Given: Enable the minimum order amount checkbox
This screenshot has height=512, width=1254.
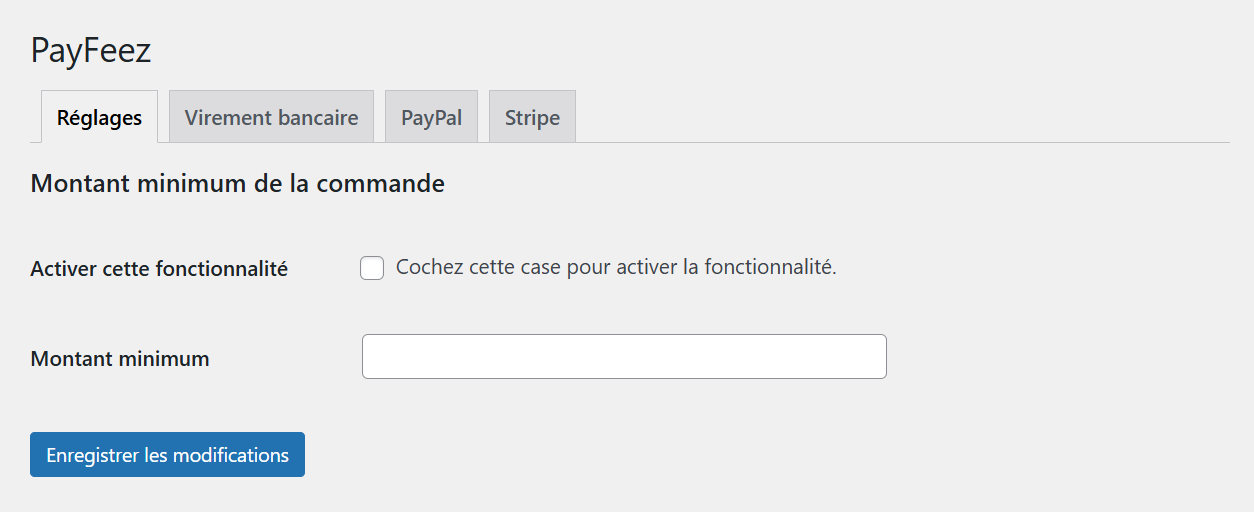Looking at the screenshot, I should (x=372, y=268).
